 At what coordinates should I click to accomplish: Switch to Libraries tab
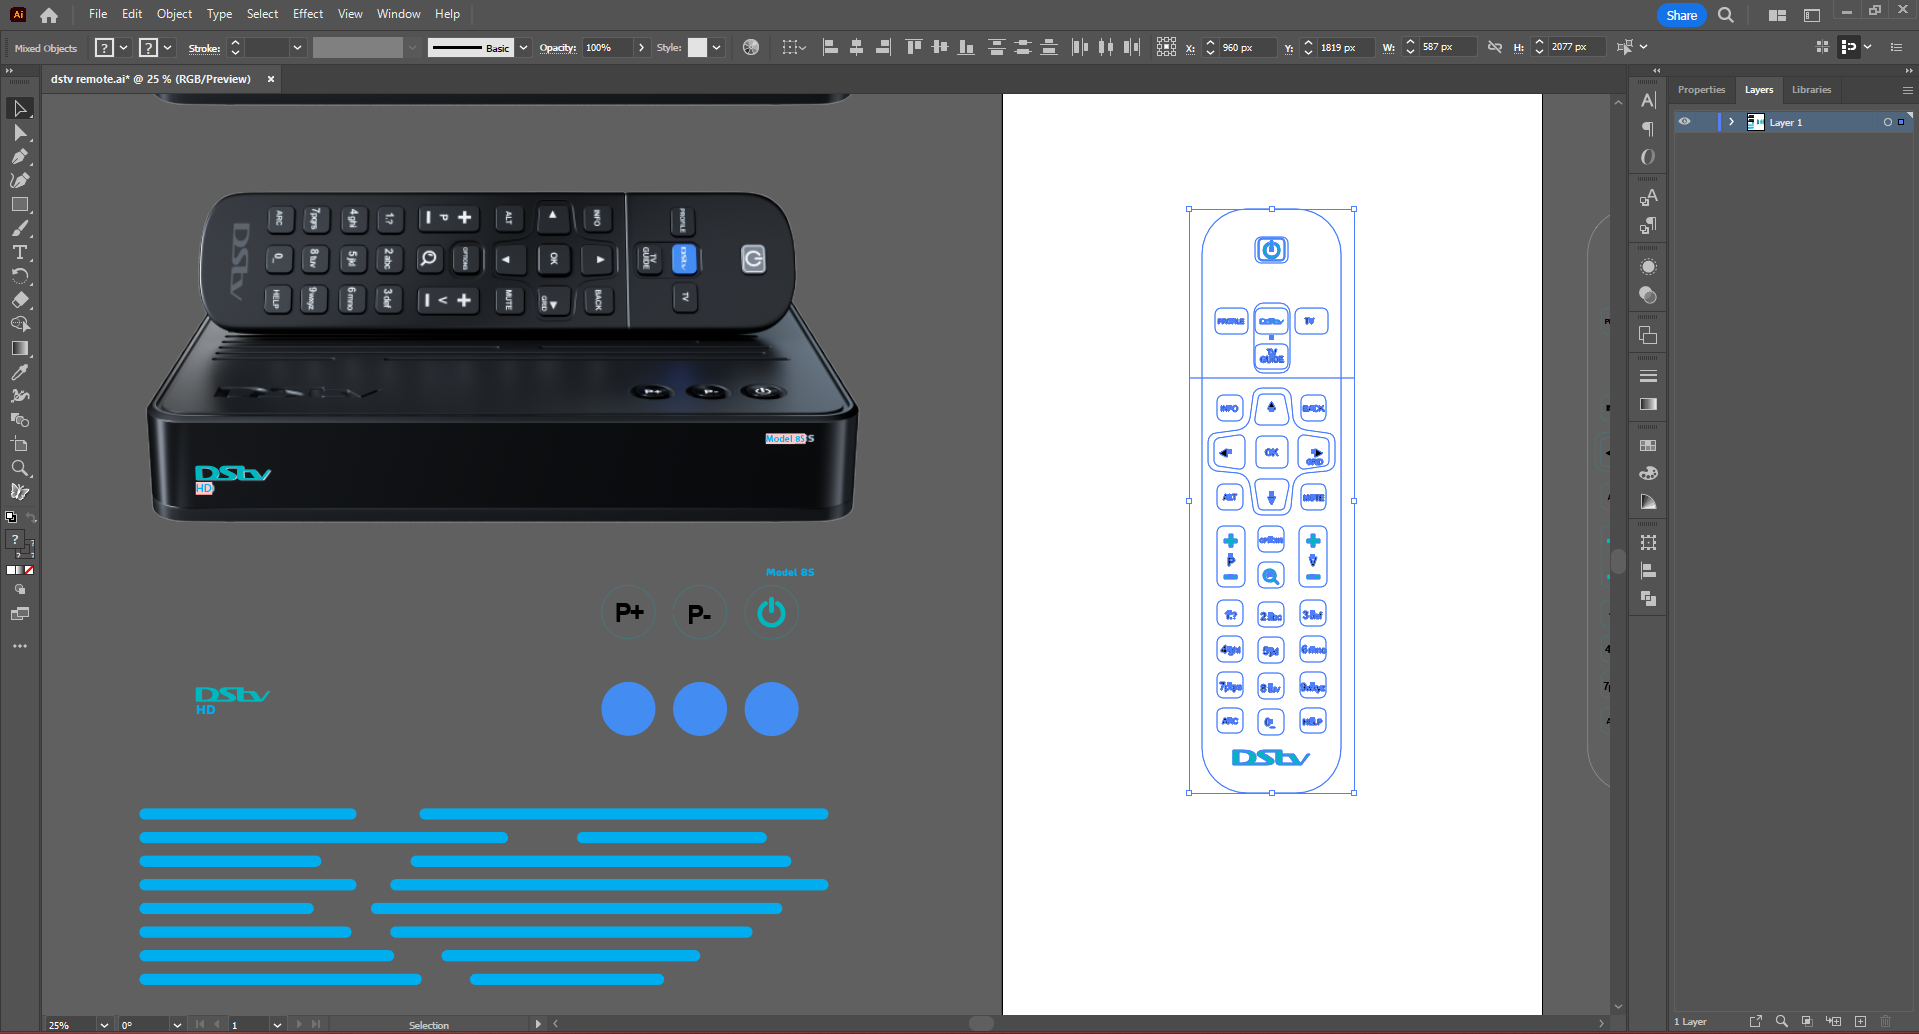pyautogui.click(x=1811, y=90)
